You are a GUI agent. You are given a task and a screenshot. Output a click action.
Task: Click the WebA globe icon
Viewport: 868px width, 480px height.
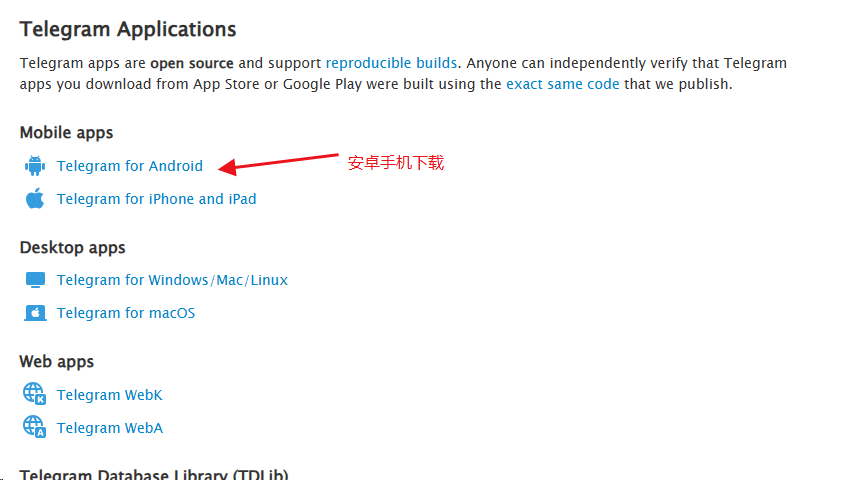(34, 427)
